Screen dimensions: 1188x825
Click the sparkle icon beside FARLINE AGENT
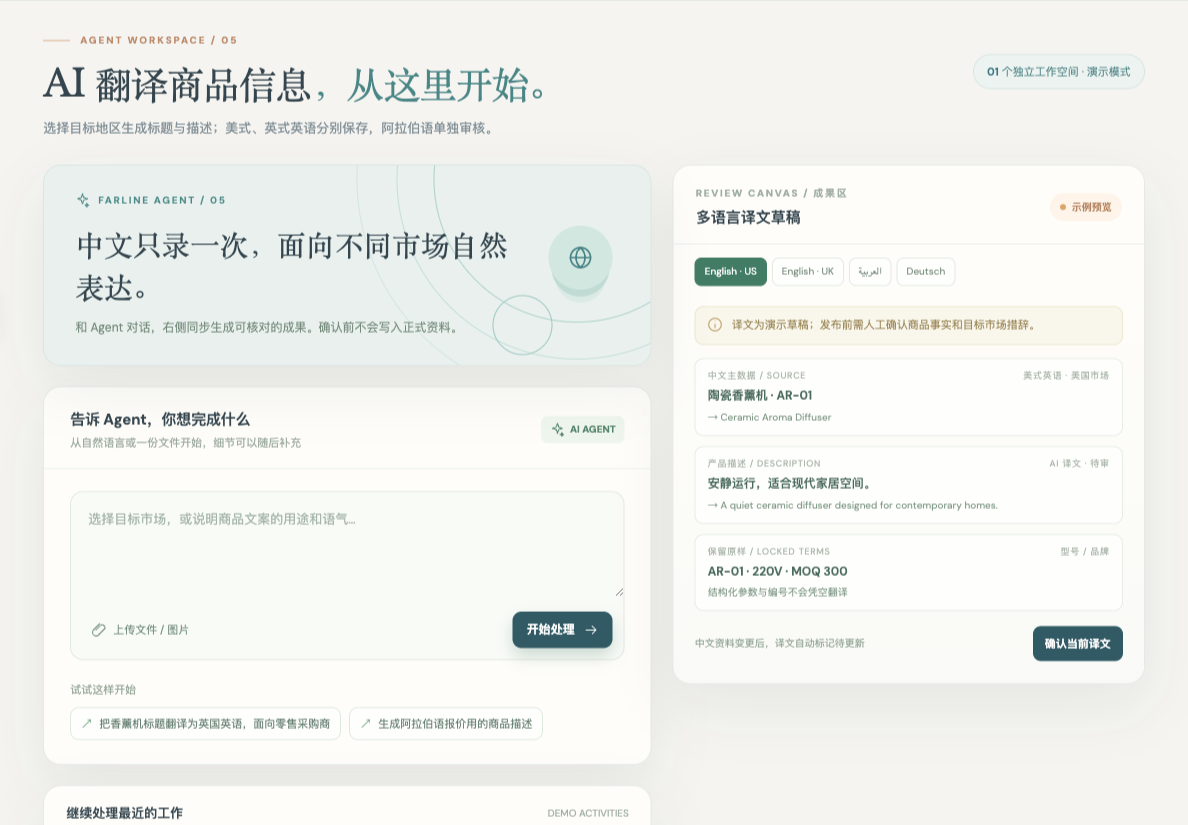coord(83,200)
